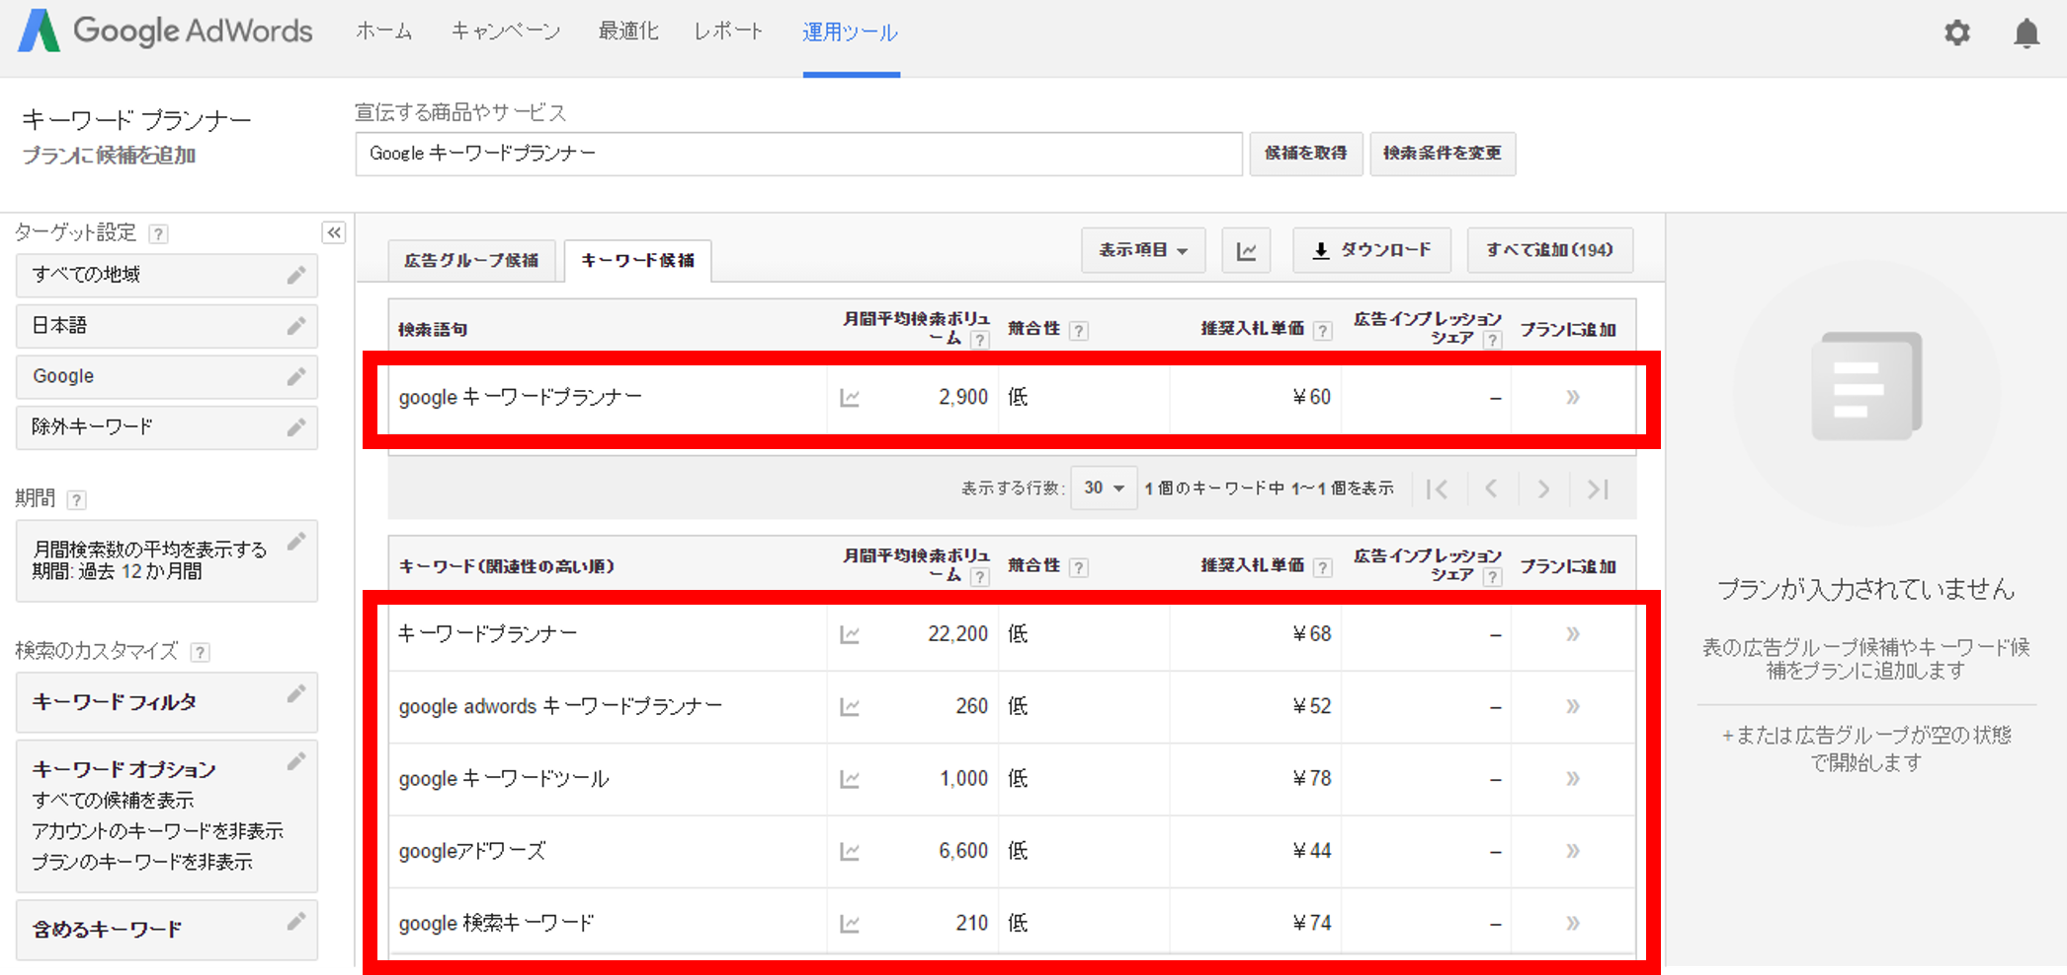Viewport: 2067px width, 975px height.
Task: Switch to キーワード候補 tab
Action: [x=638, y=261]
